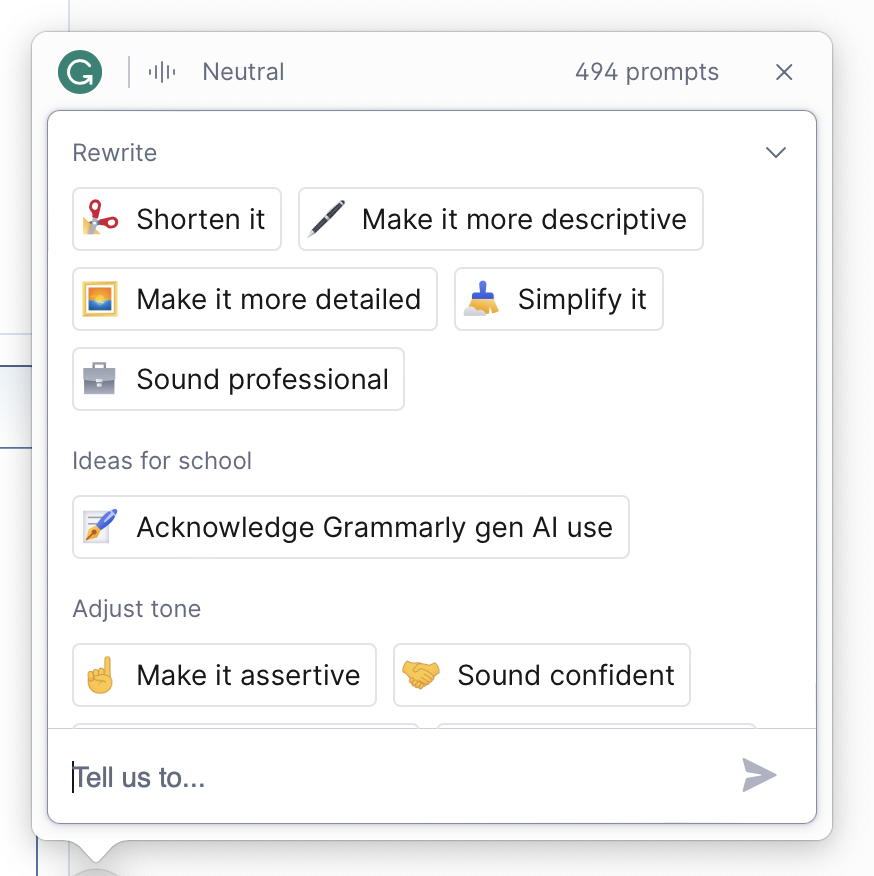This screenshot has width=874, height=876.
Task: Select Acknowledge Grammarly gen AI use
Action: click(351, 527)
